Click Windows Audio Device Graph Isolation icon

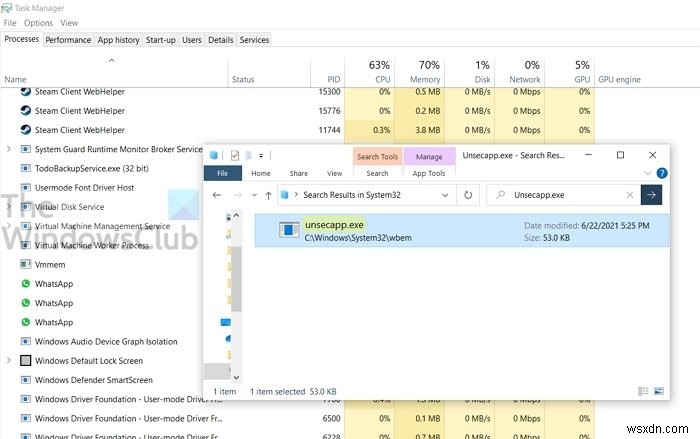tap(25, 341)
